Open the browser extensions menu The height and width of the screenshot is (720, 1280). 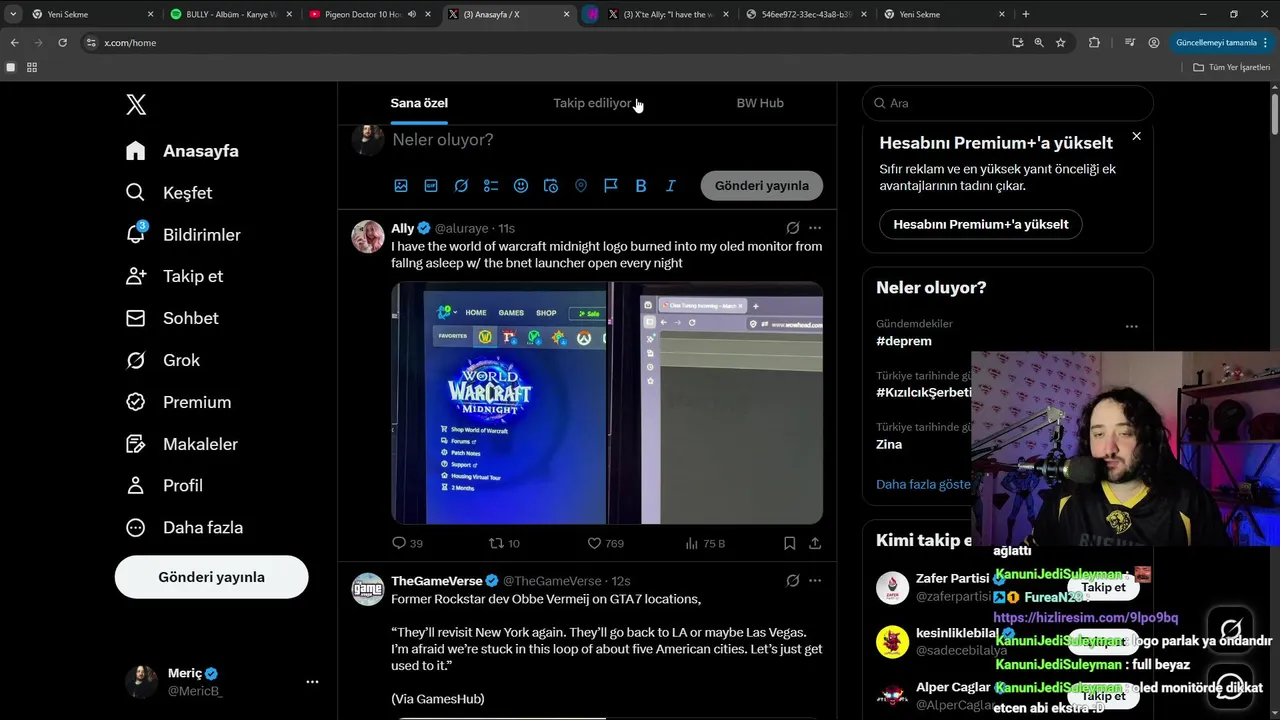[x=1094, y=43]
